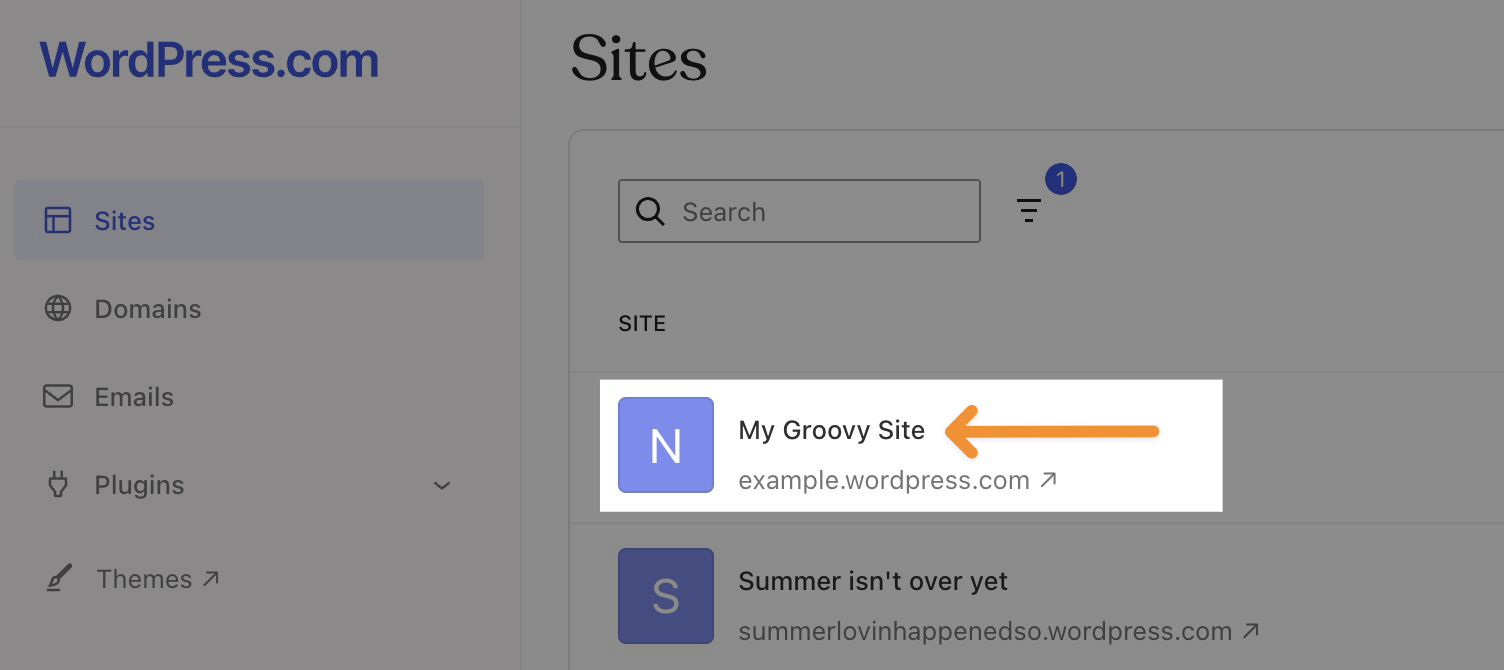Open the WordPress.com logo link
Screen dimensions: 1504x670
click(x=209, y=60)
